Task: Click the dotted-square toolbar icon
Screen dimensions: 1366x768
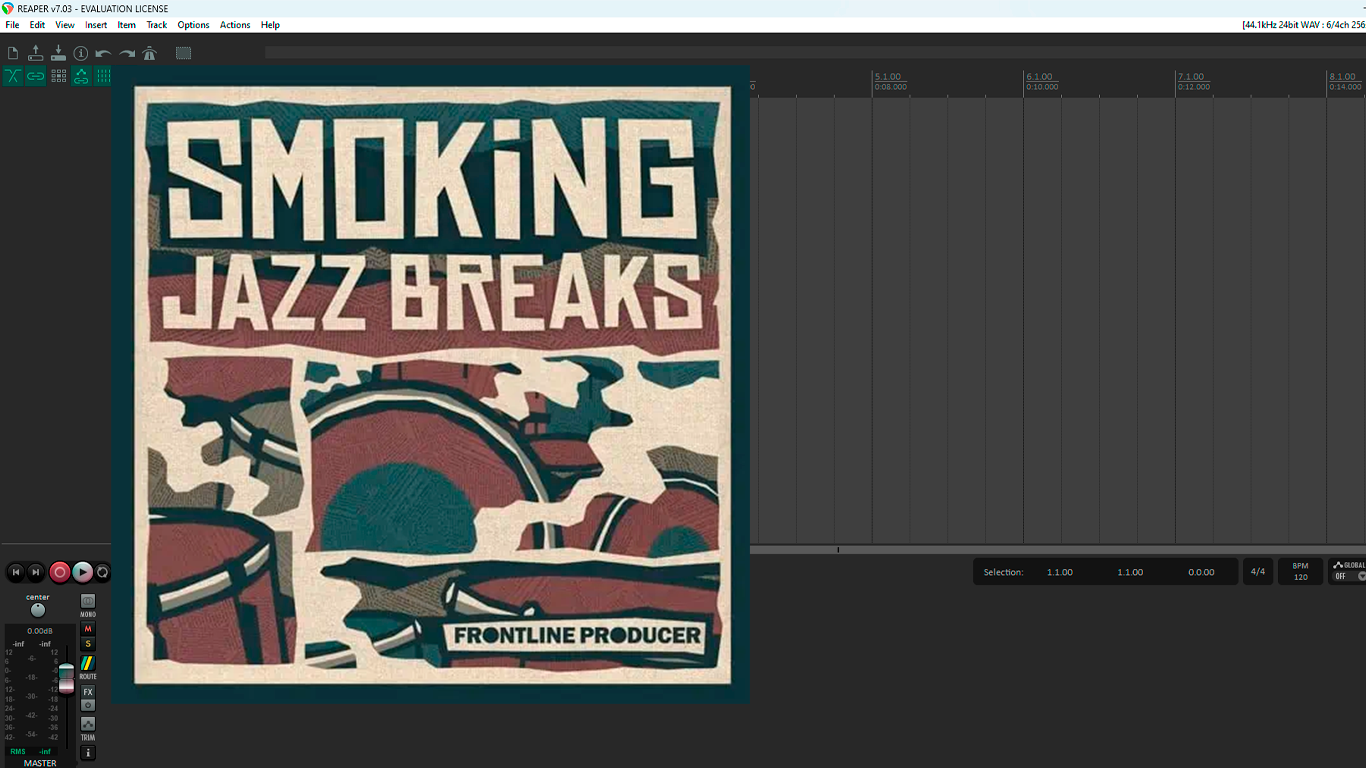Action: 184,53
